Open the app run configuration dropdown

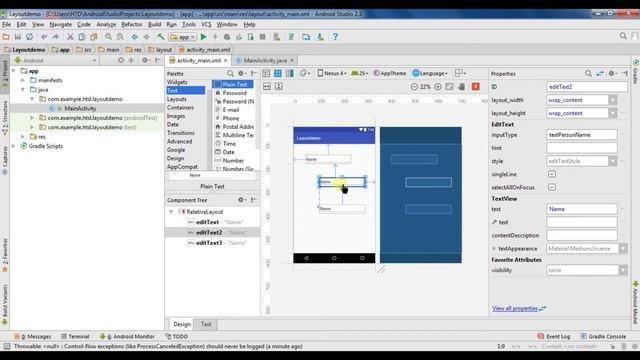182,37
